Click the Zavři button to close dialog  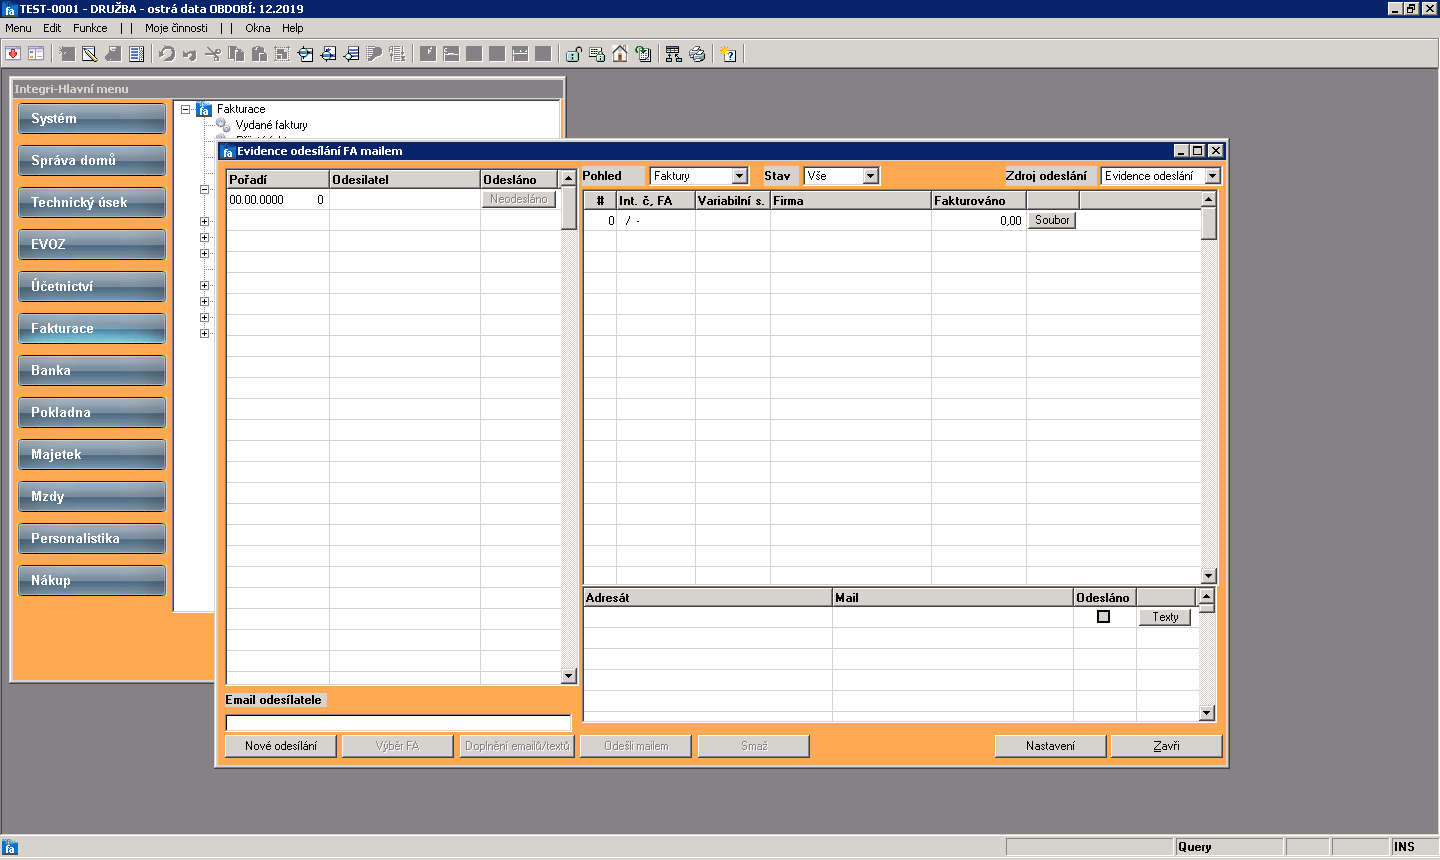[x=1166, y=746]
